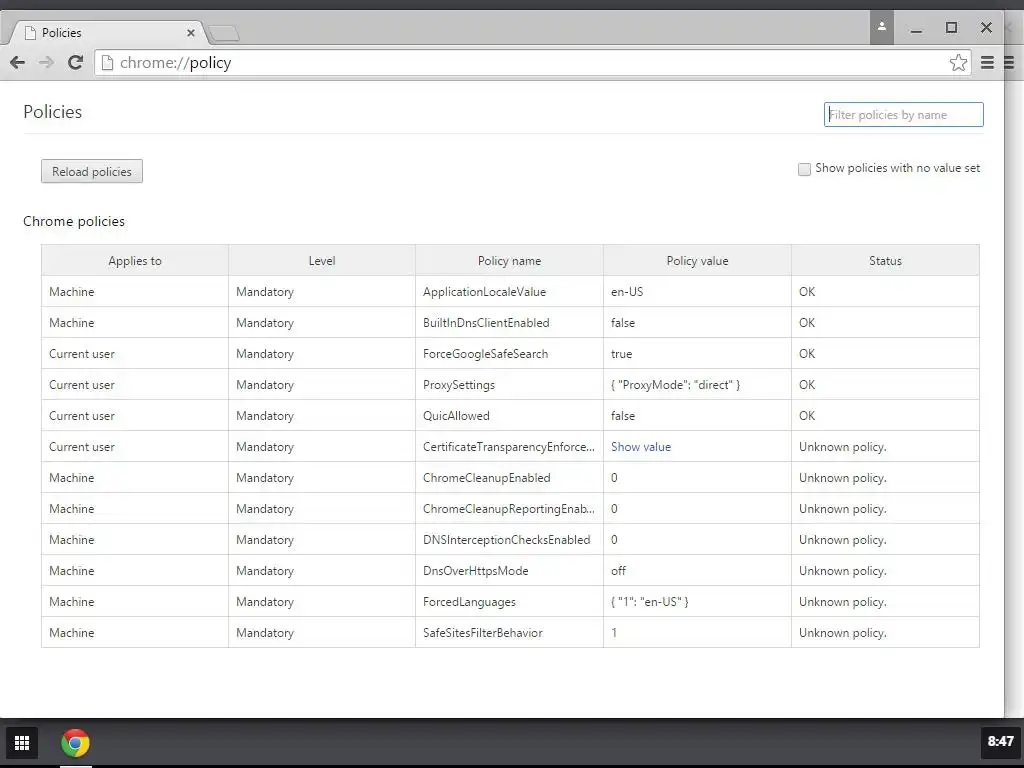The height and width of the screenshot is (768, 1024).
Task: Open the app launcher grid icon
Action: tap(22, 743)
